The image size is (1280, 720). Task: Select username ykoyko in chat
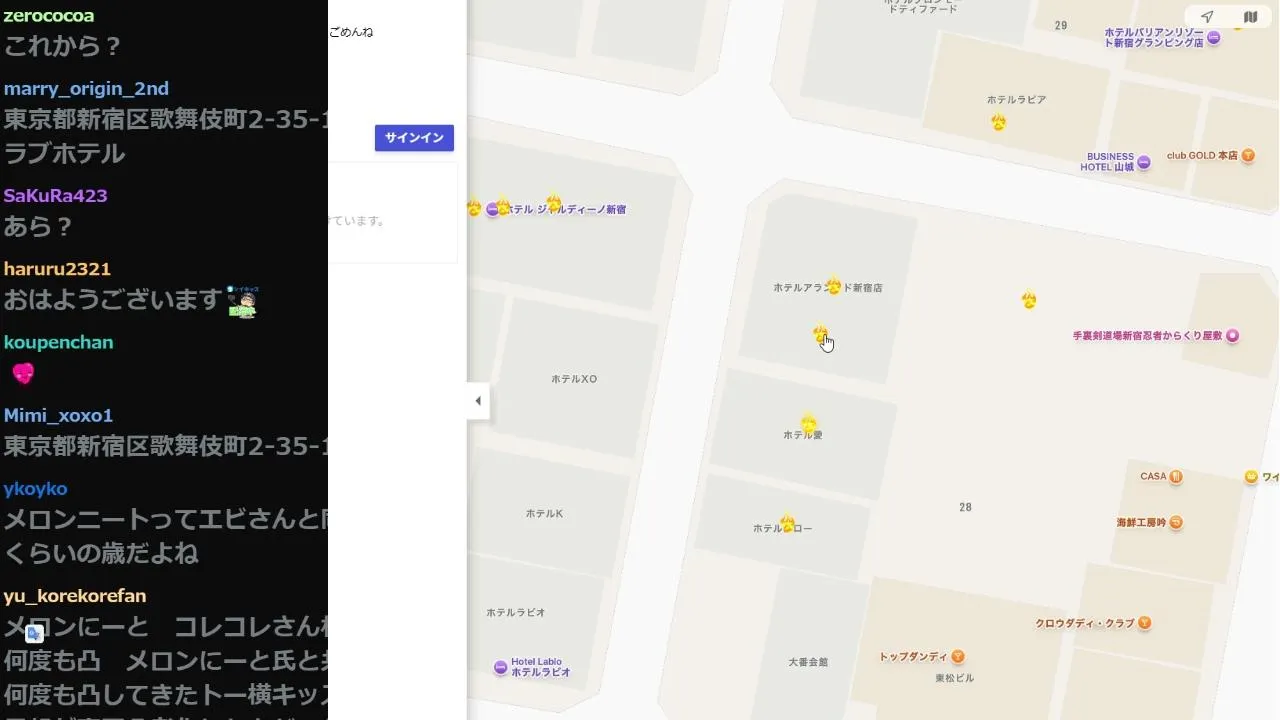[35, 489]
